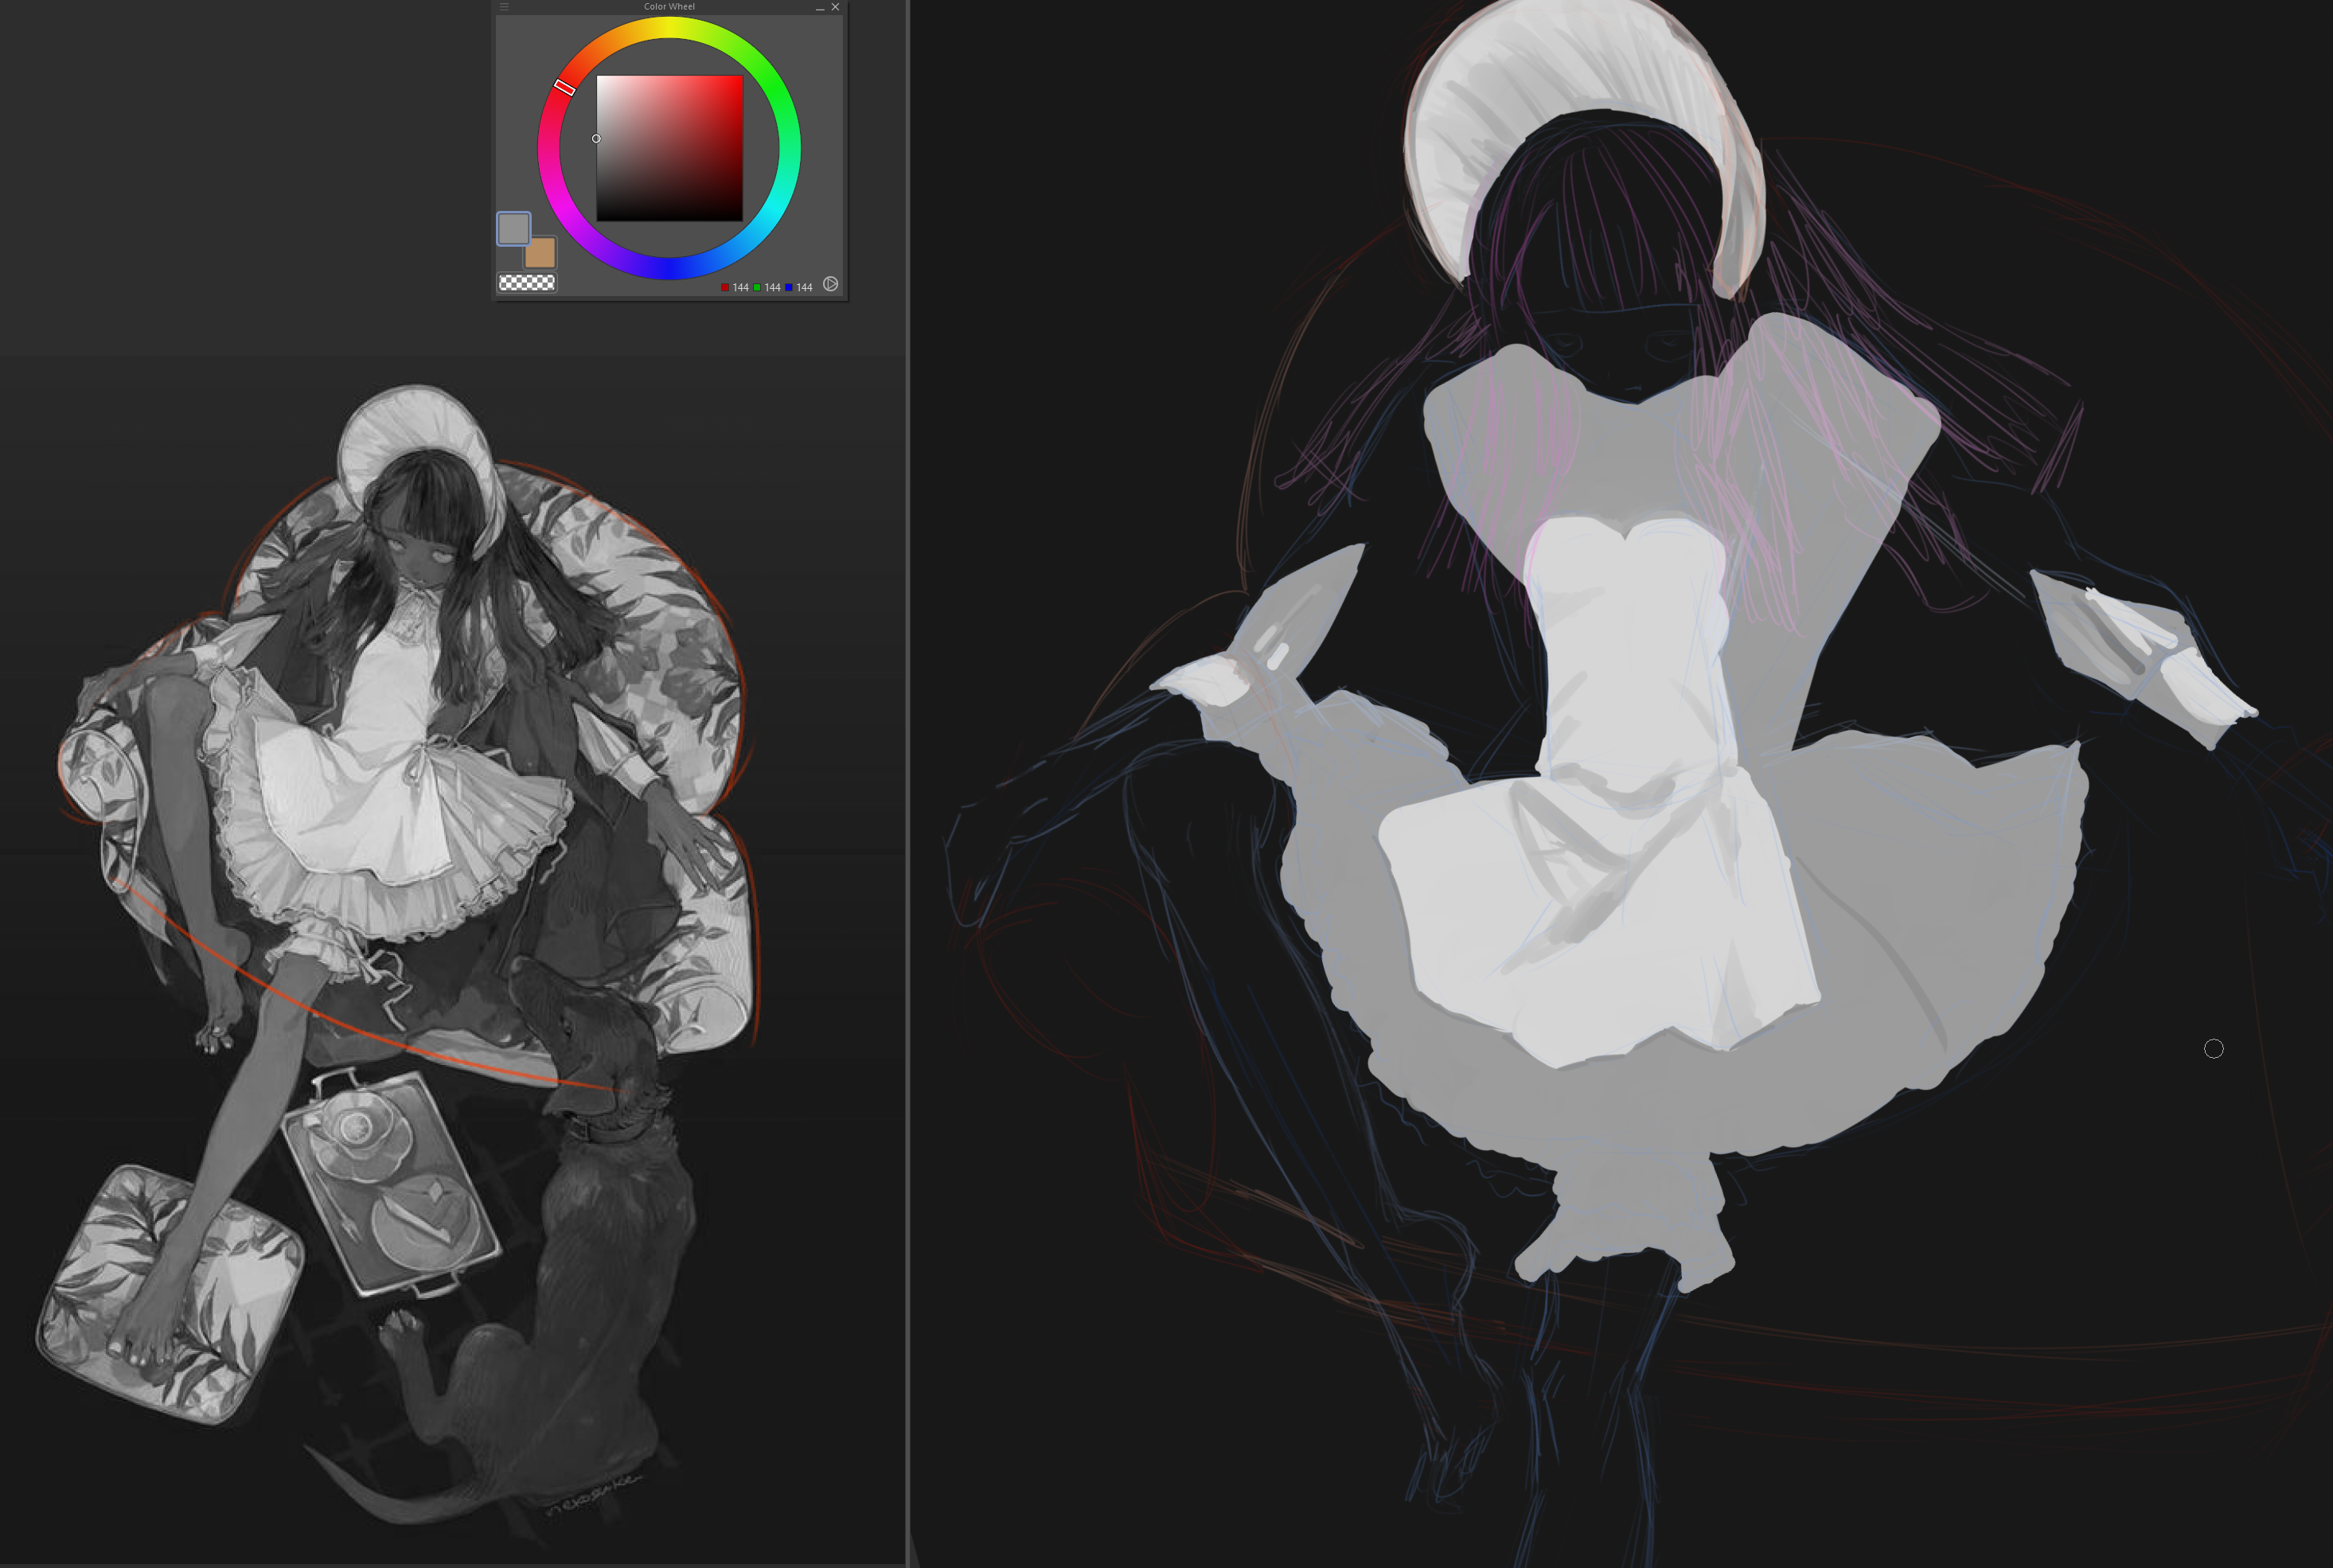Pick pure red in the square's top-right corner
This screenshot has width=2333, height=1568.
(740, 78)
